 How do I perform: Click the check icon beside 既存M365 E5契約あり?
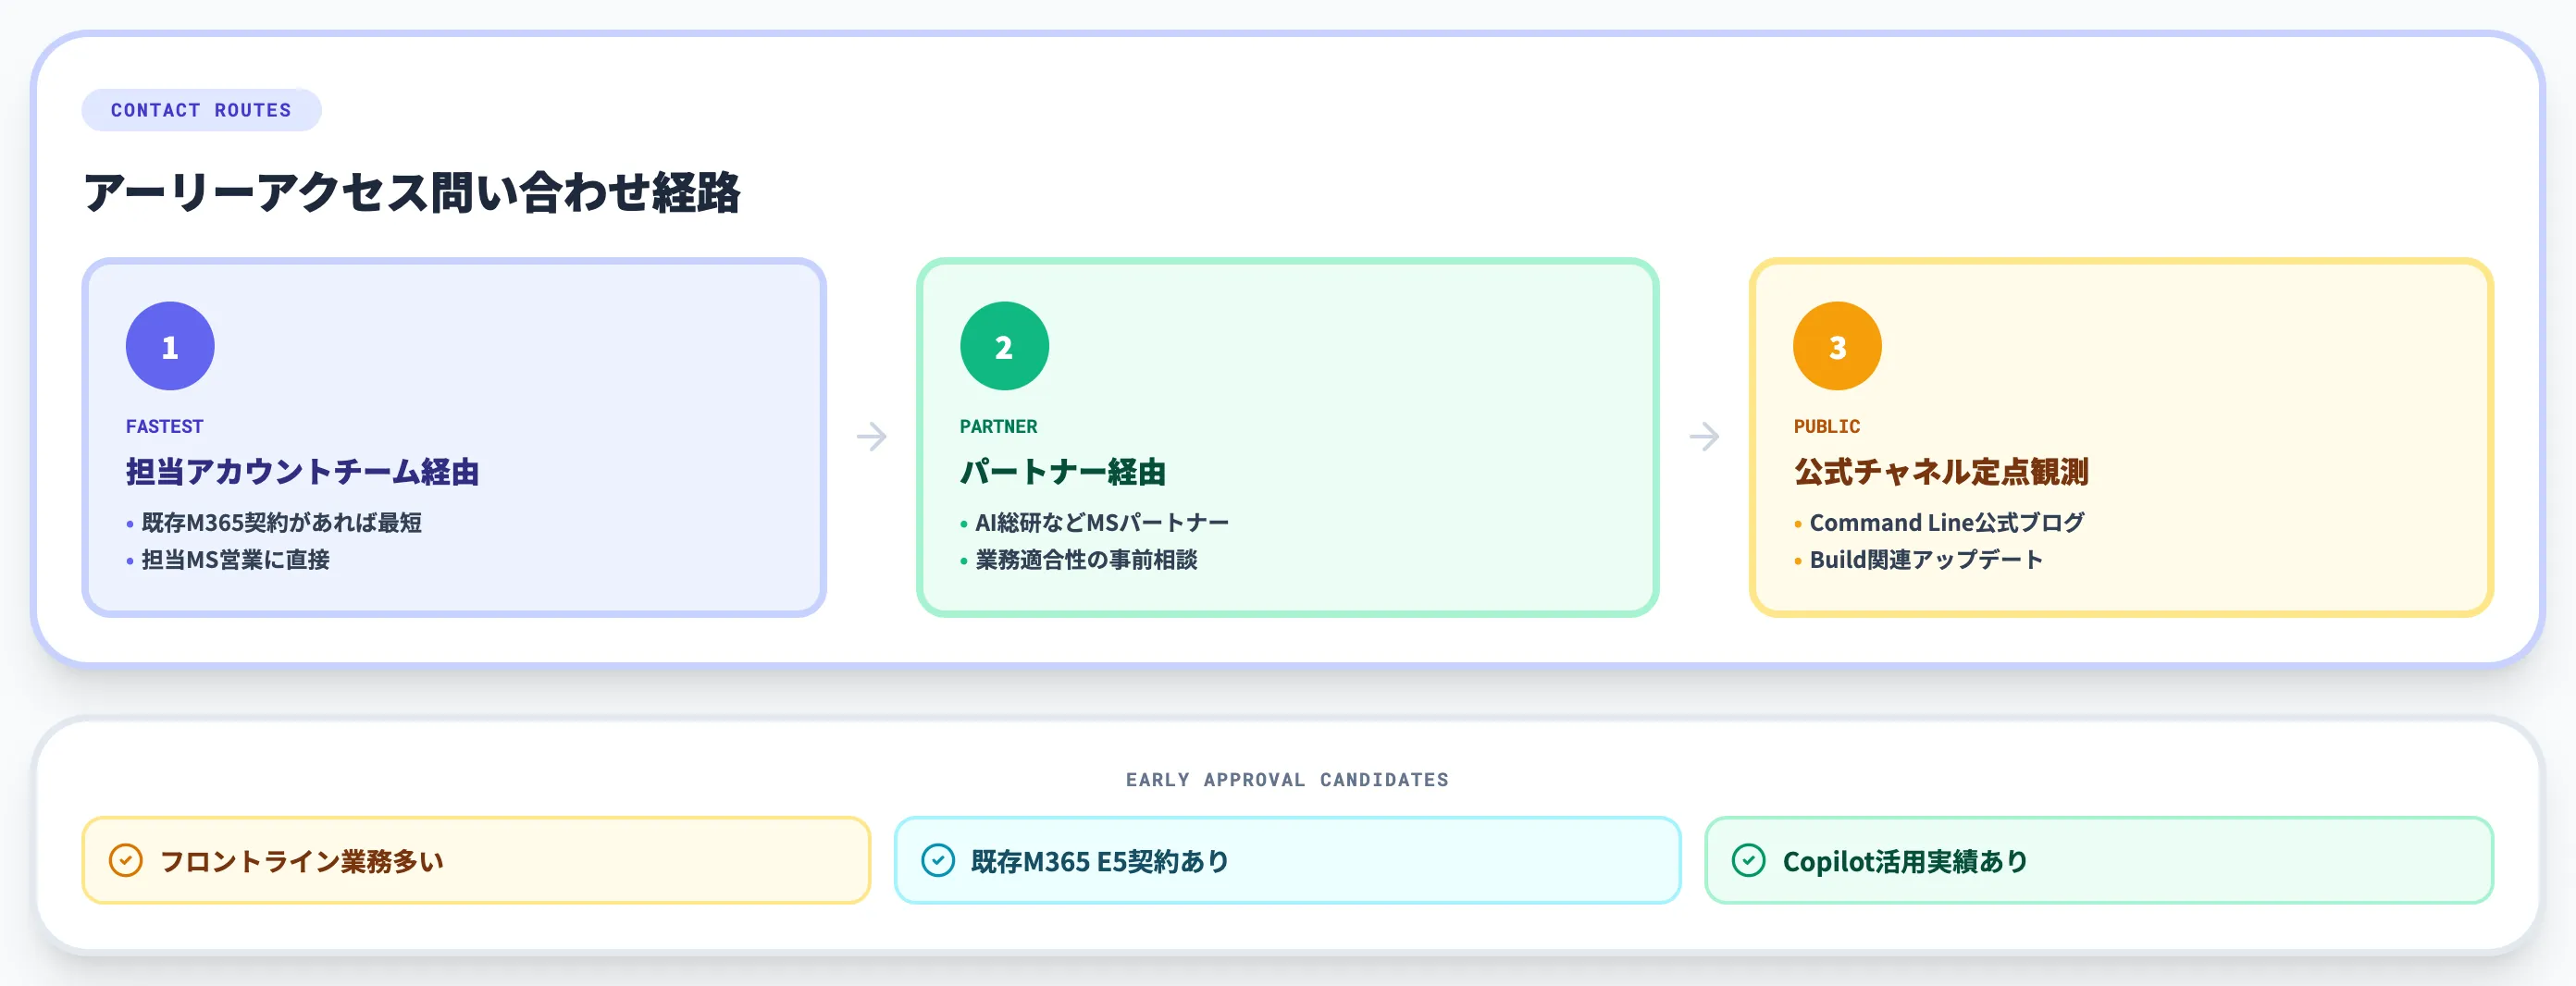click(938, 860)
